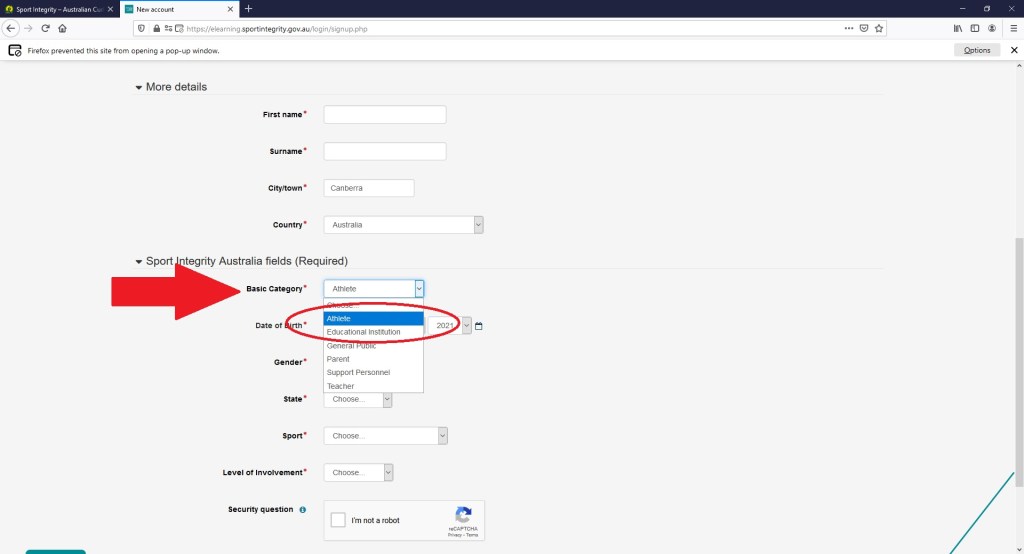Go to the Firefox home page
The image size is (1024, 554).
tap(62, 28)
